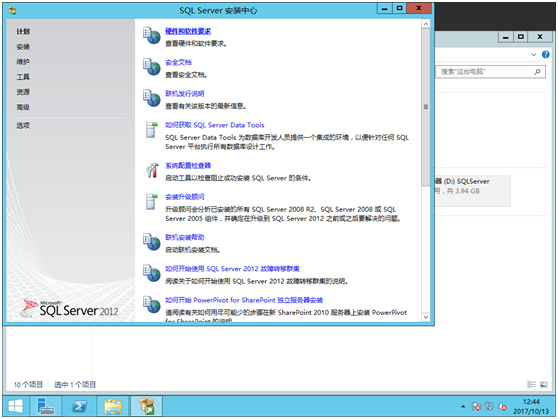
Task: Click the scroll up arrow in setup center
Action: 426,24
